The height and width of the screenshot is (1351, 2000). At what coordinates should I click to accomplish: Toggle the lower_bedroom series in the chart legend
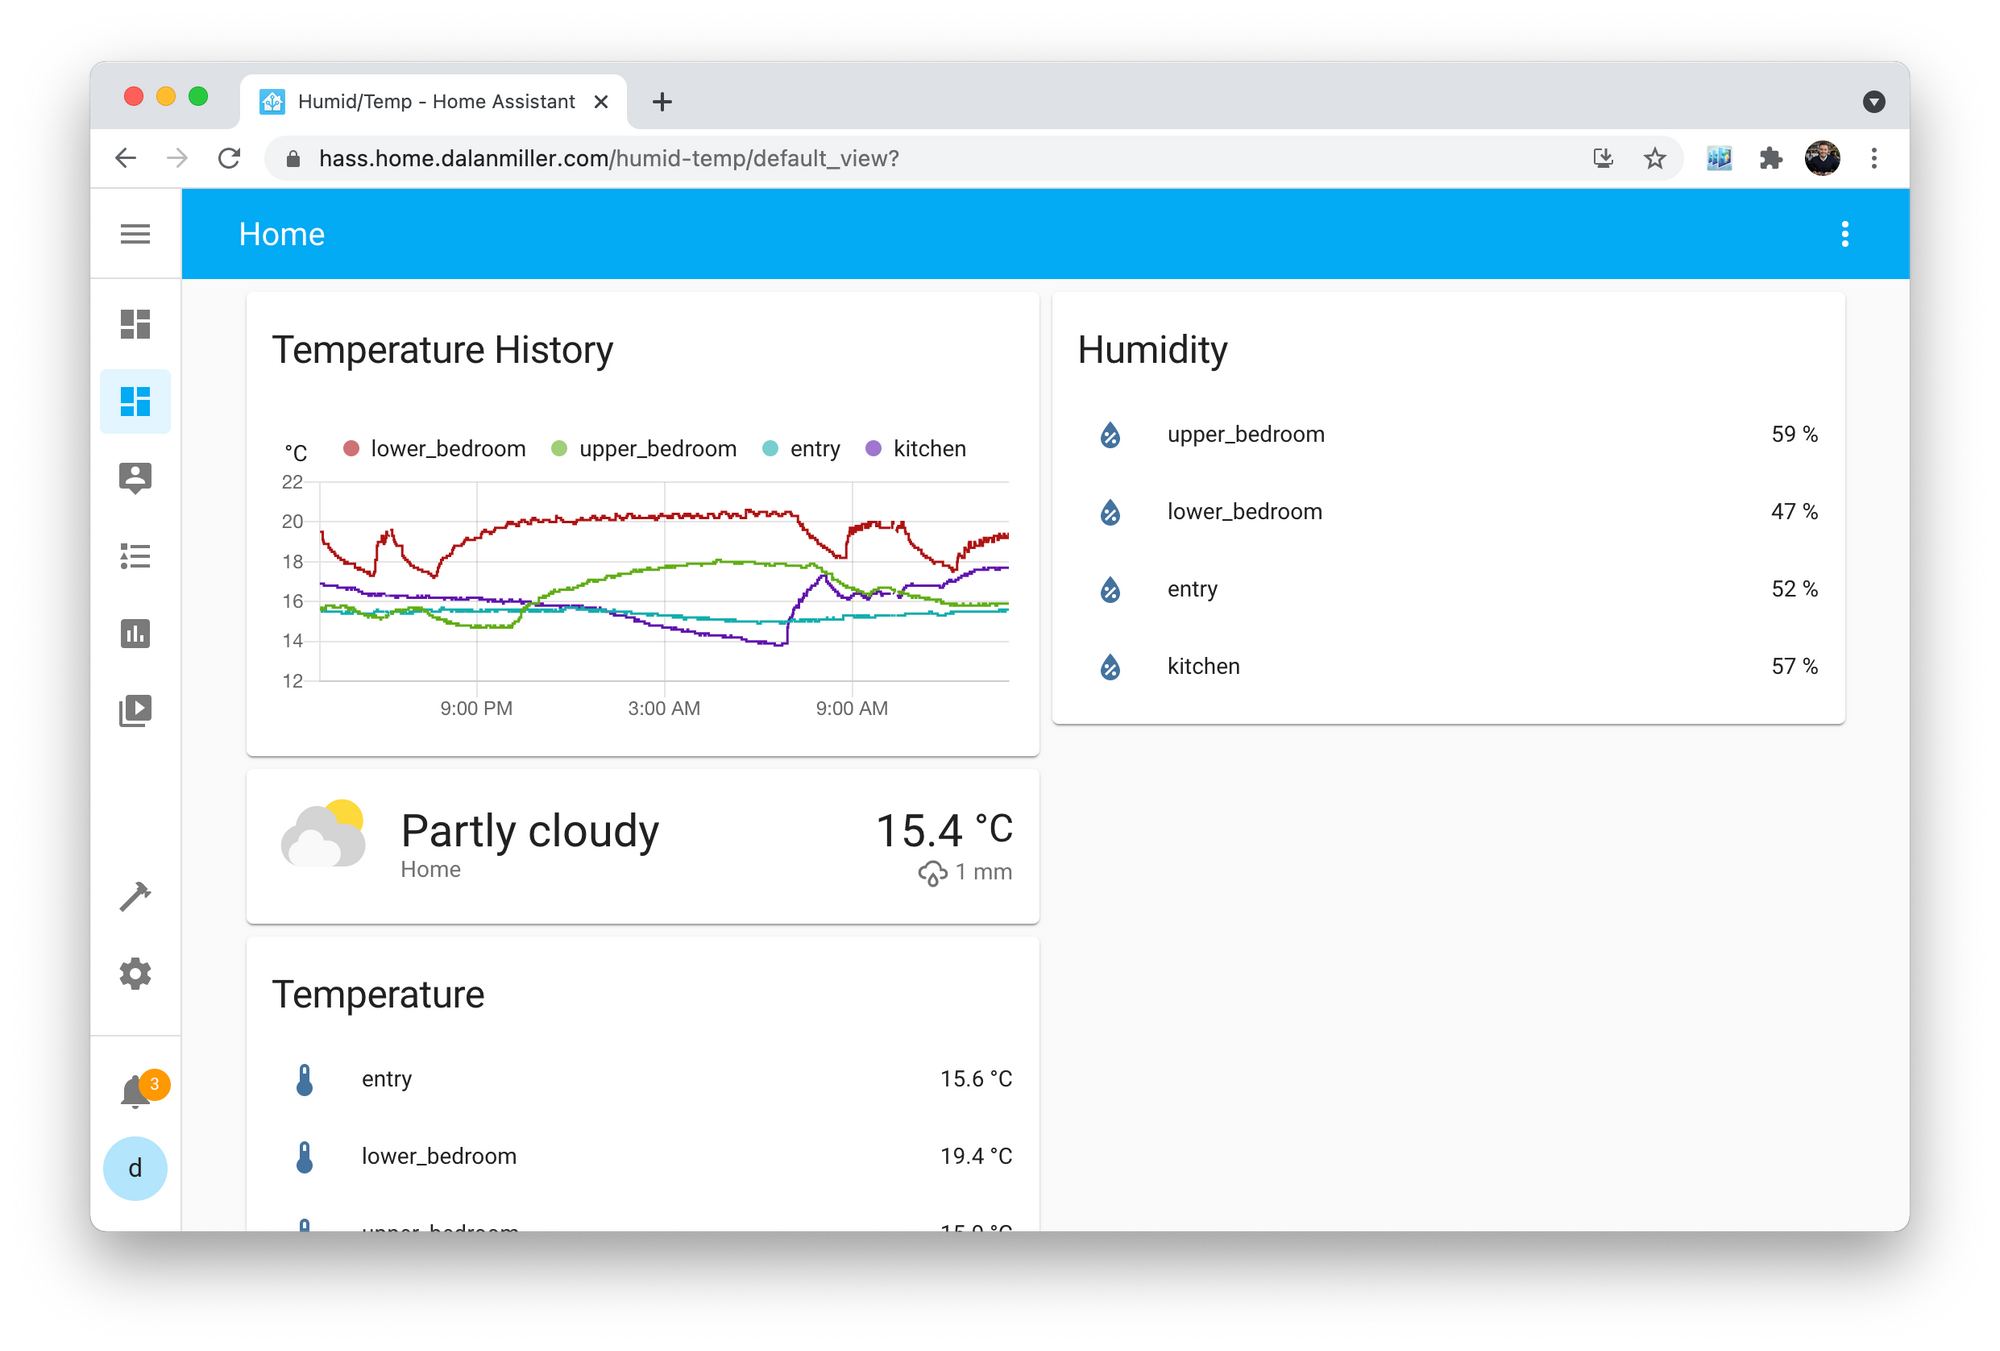[x=447, y=448]
